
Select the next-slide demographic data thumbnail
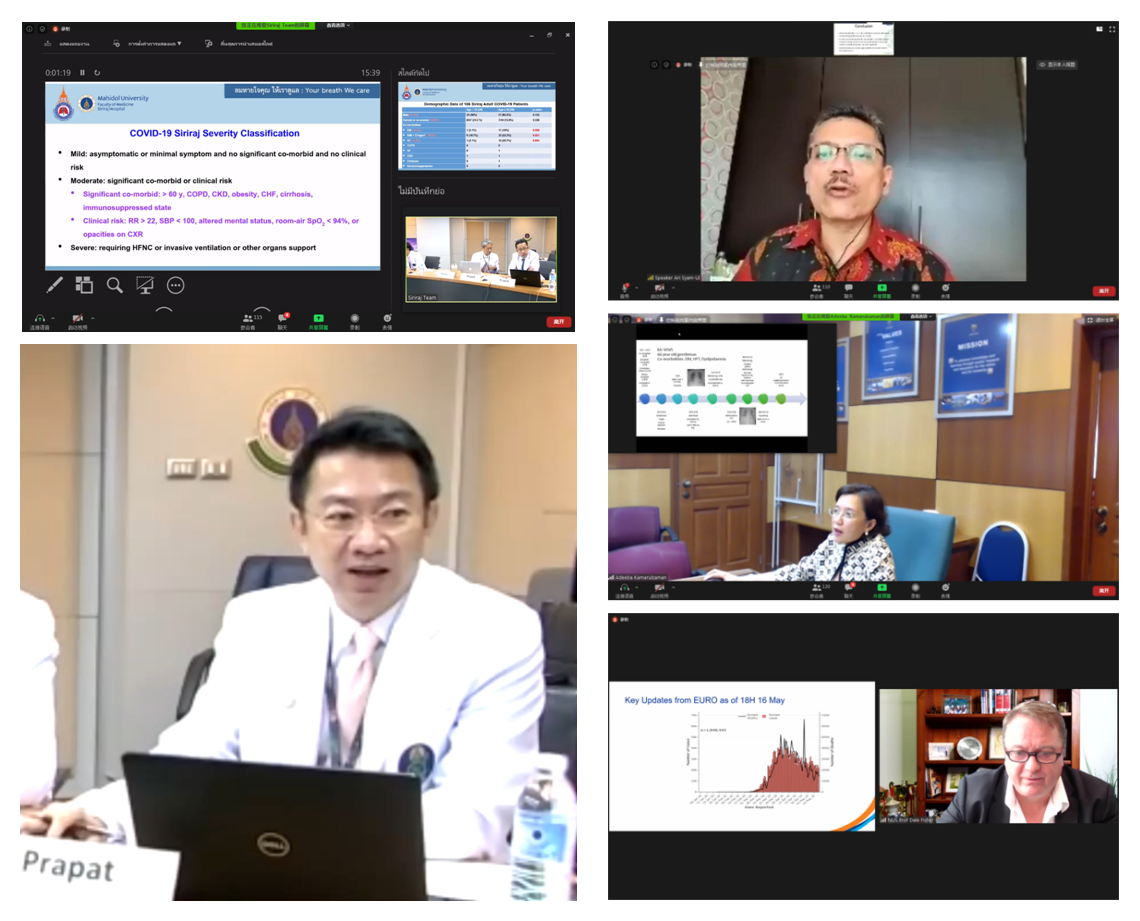[478, 126]
